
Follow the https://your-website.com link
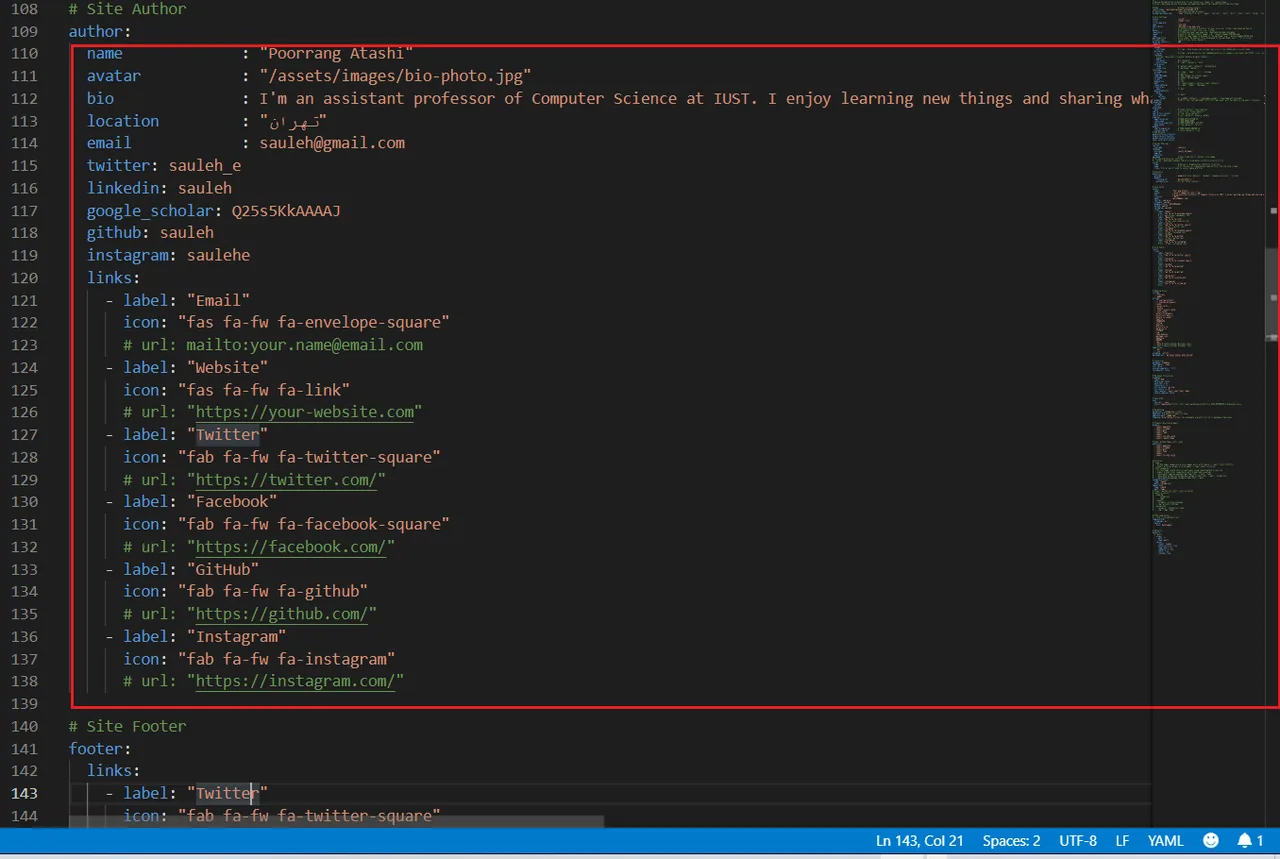[304, 412]
